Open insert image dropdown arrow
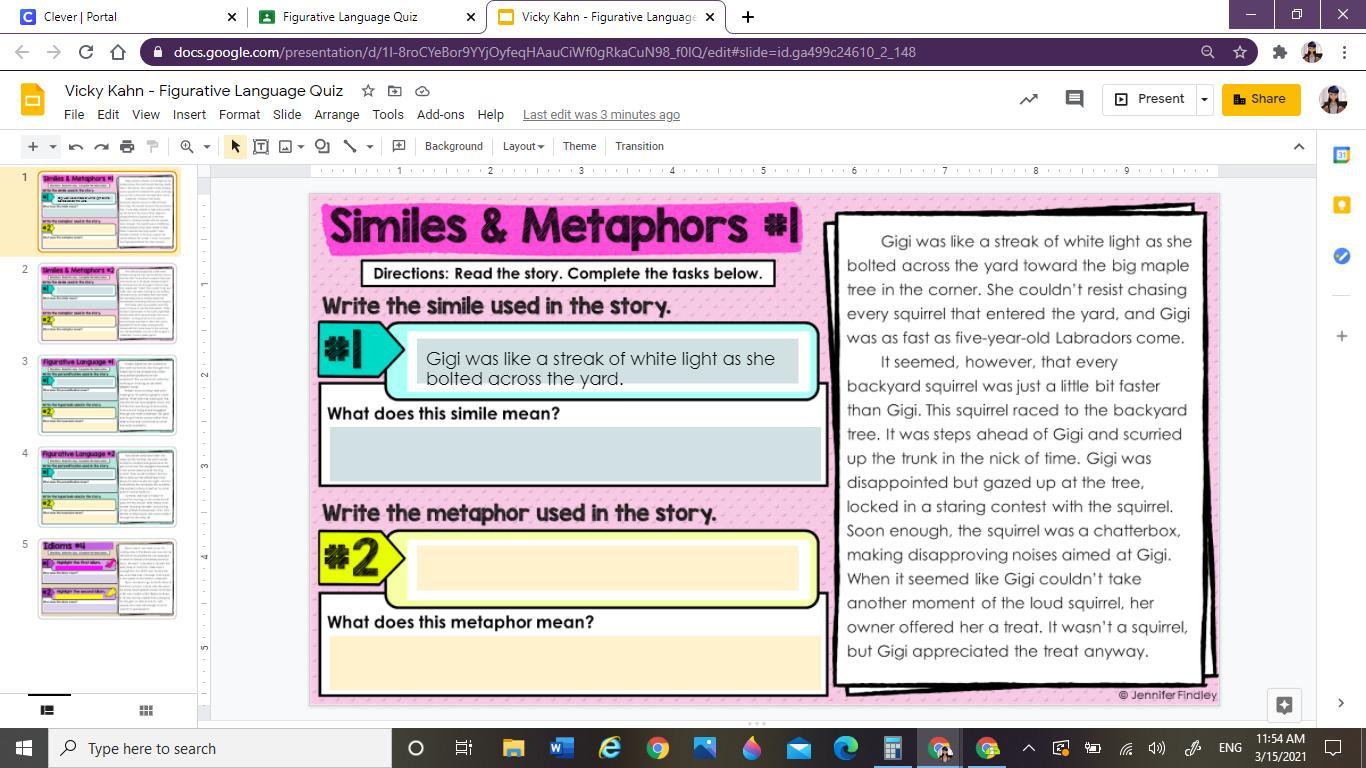The height and width of the screenshot is (768, 1366). [301, 146]
